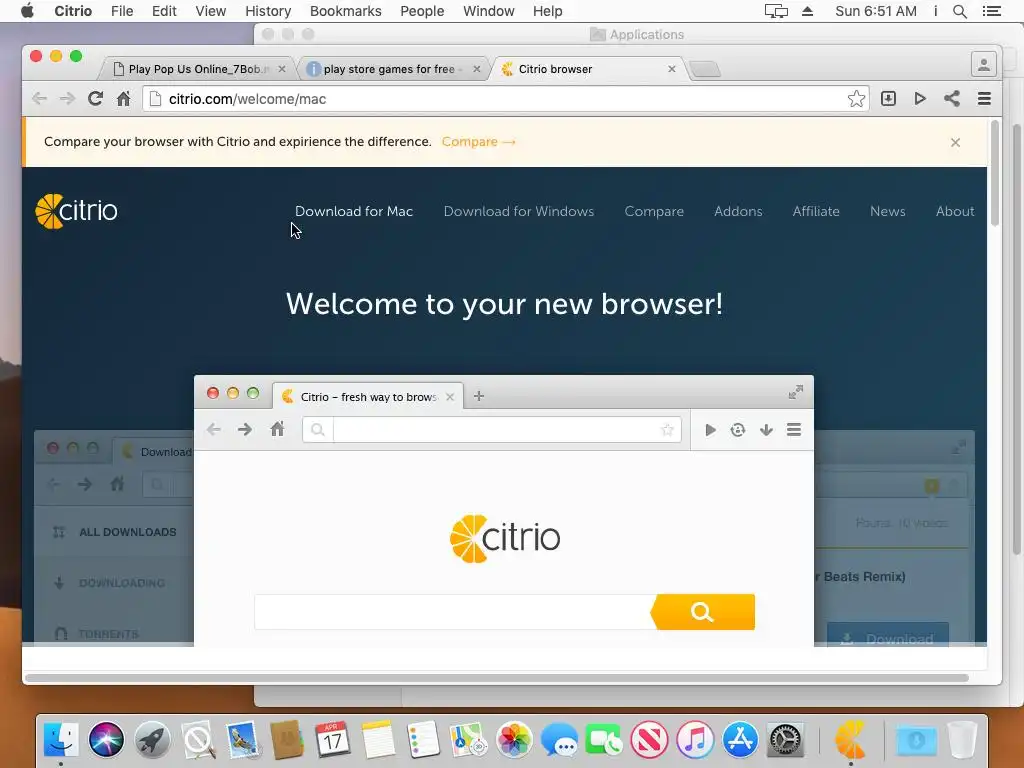This screenshot has width=1024, height=768.
Task: Launch Siri from the Dock
Action: (x=106, y=740)
